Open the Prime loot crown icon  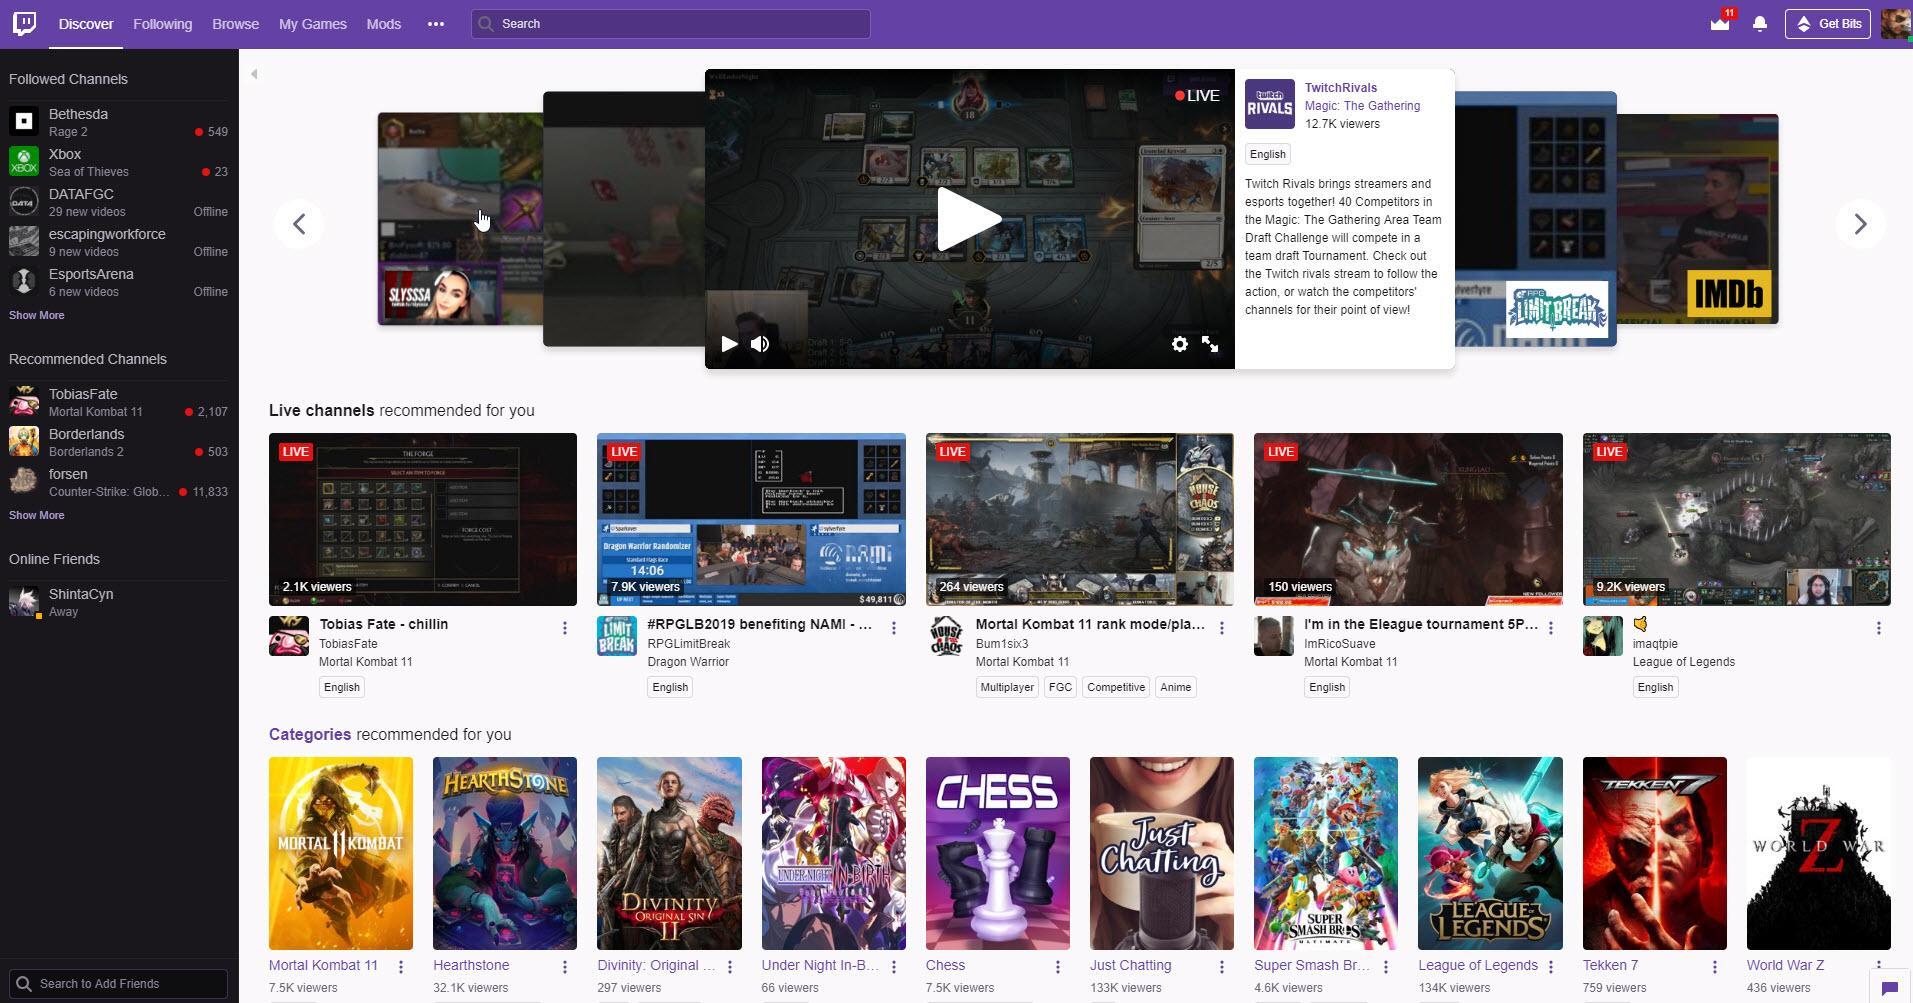[x=1720, y=23]
